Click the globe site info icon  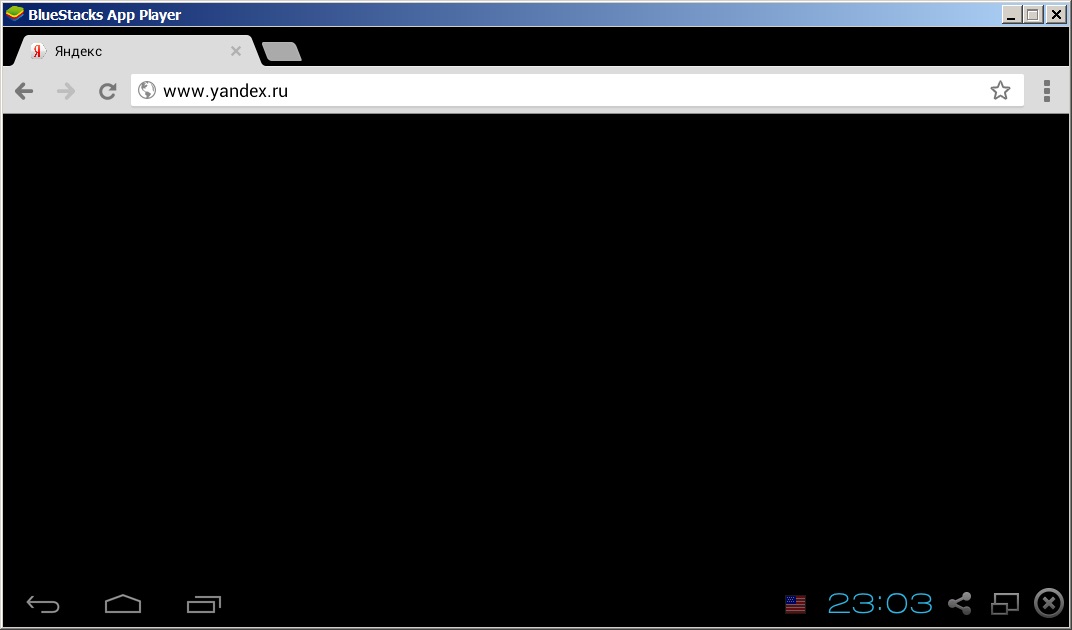(x=147, y=90)
